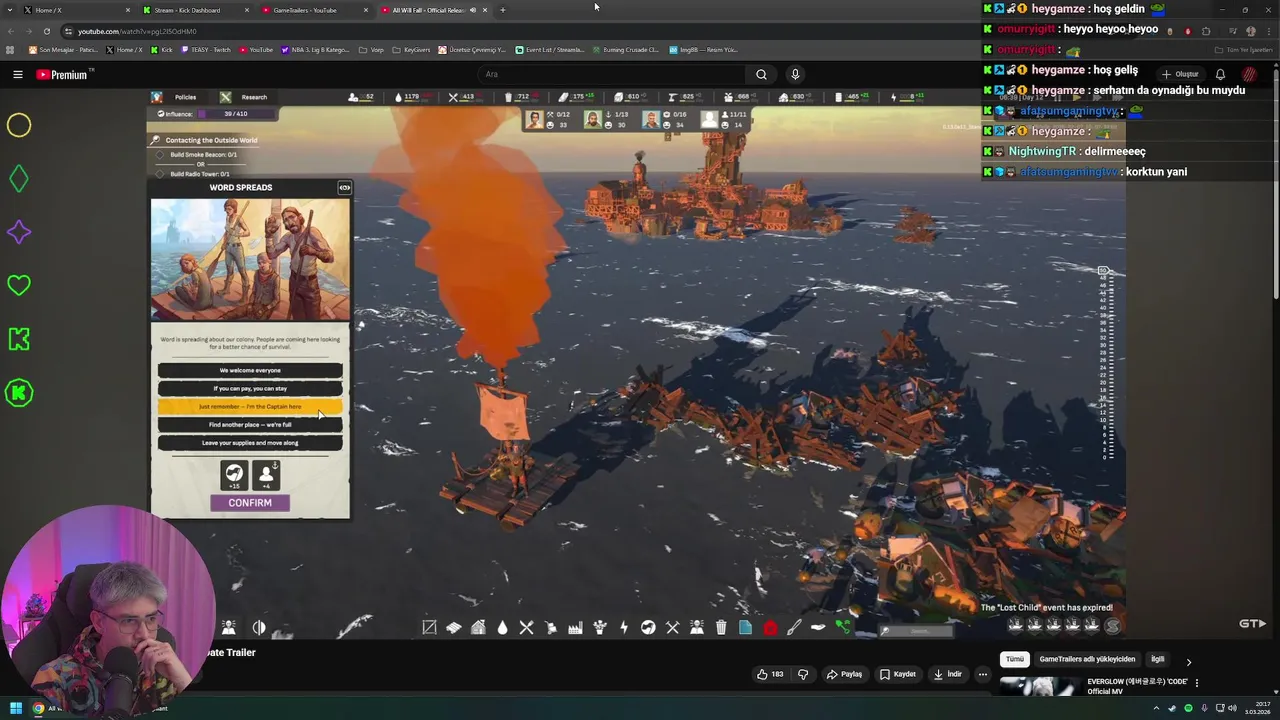The width and height of the screenshot is (1280, 720).
Task: Select the Tümü filter chip
Action: pyautogui.click(x=1015, y=659)
